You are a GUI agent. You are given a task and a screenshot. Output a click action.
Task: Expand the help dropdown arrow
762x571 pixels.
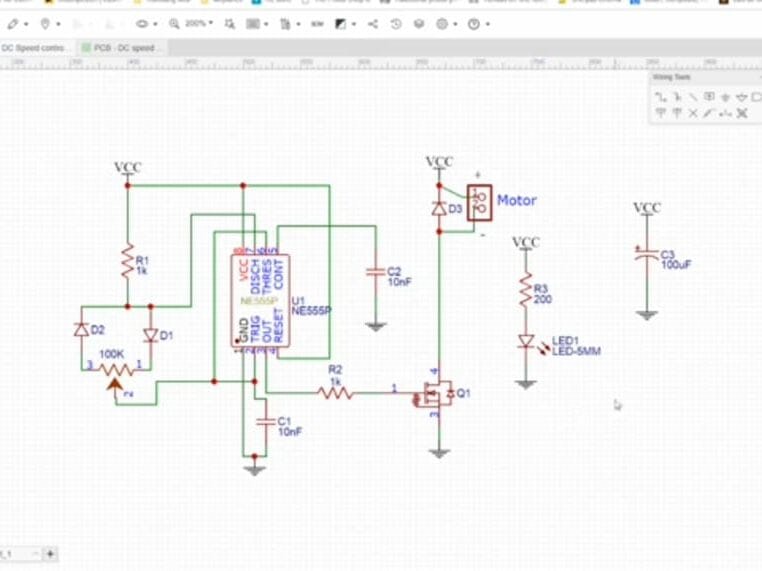coord(487,24)
